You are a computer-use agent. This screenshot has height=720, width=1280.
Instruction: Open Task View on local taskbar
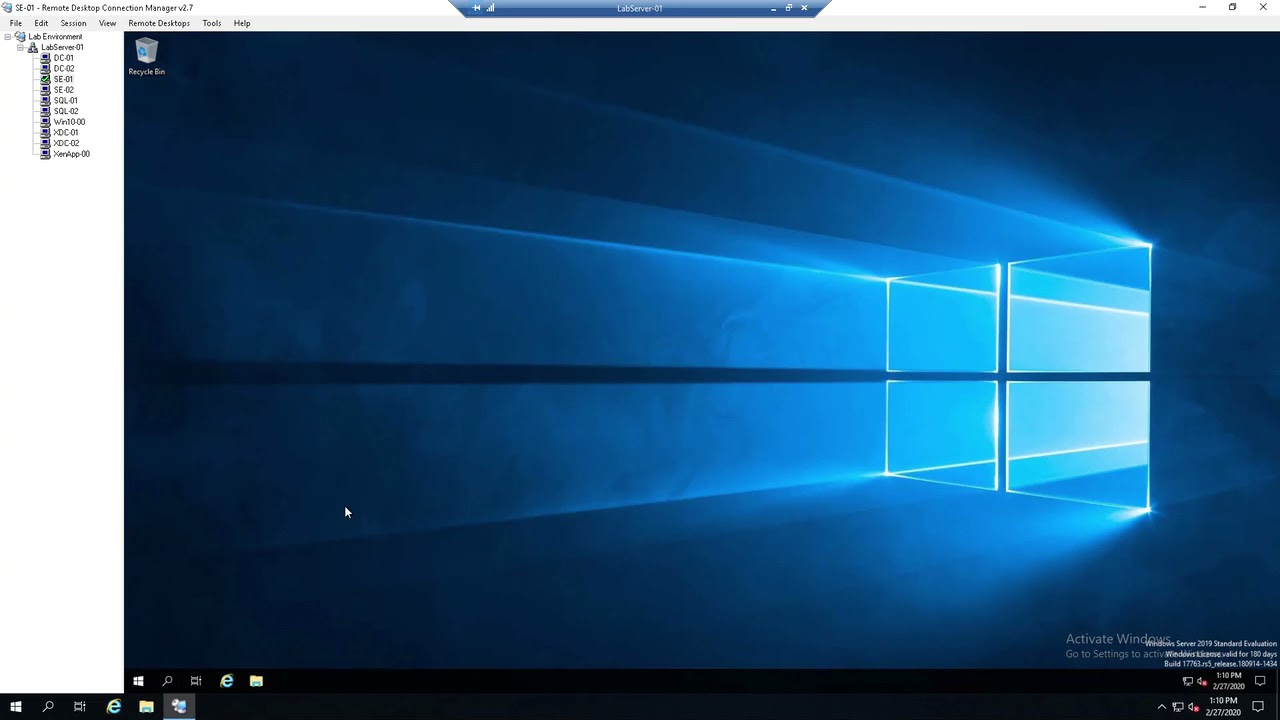[x=80, y=707]
